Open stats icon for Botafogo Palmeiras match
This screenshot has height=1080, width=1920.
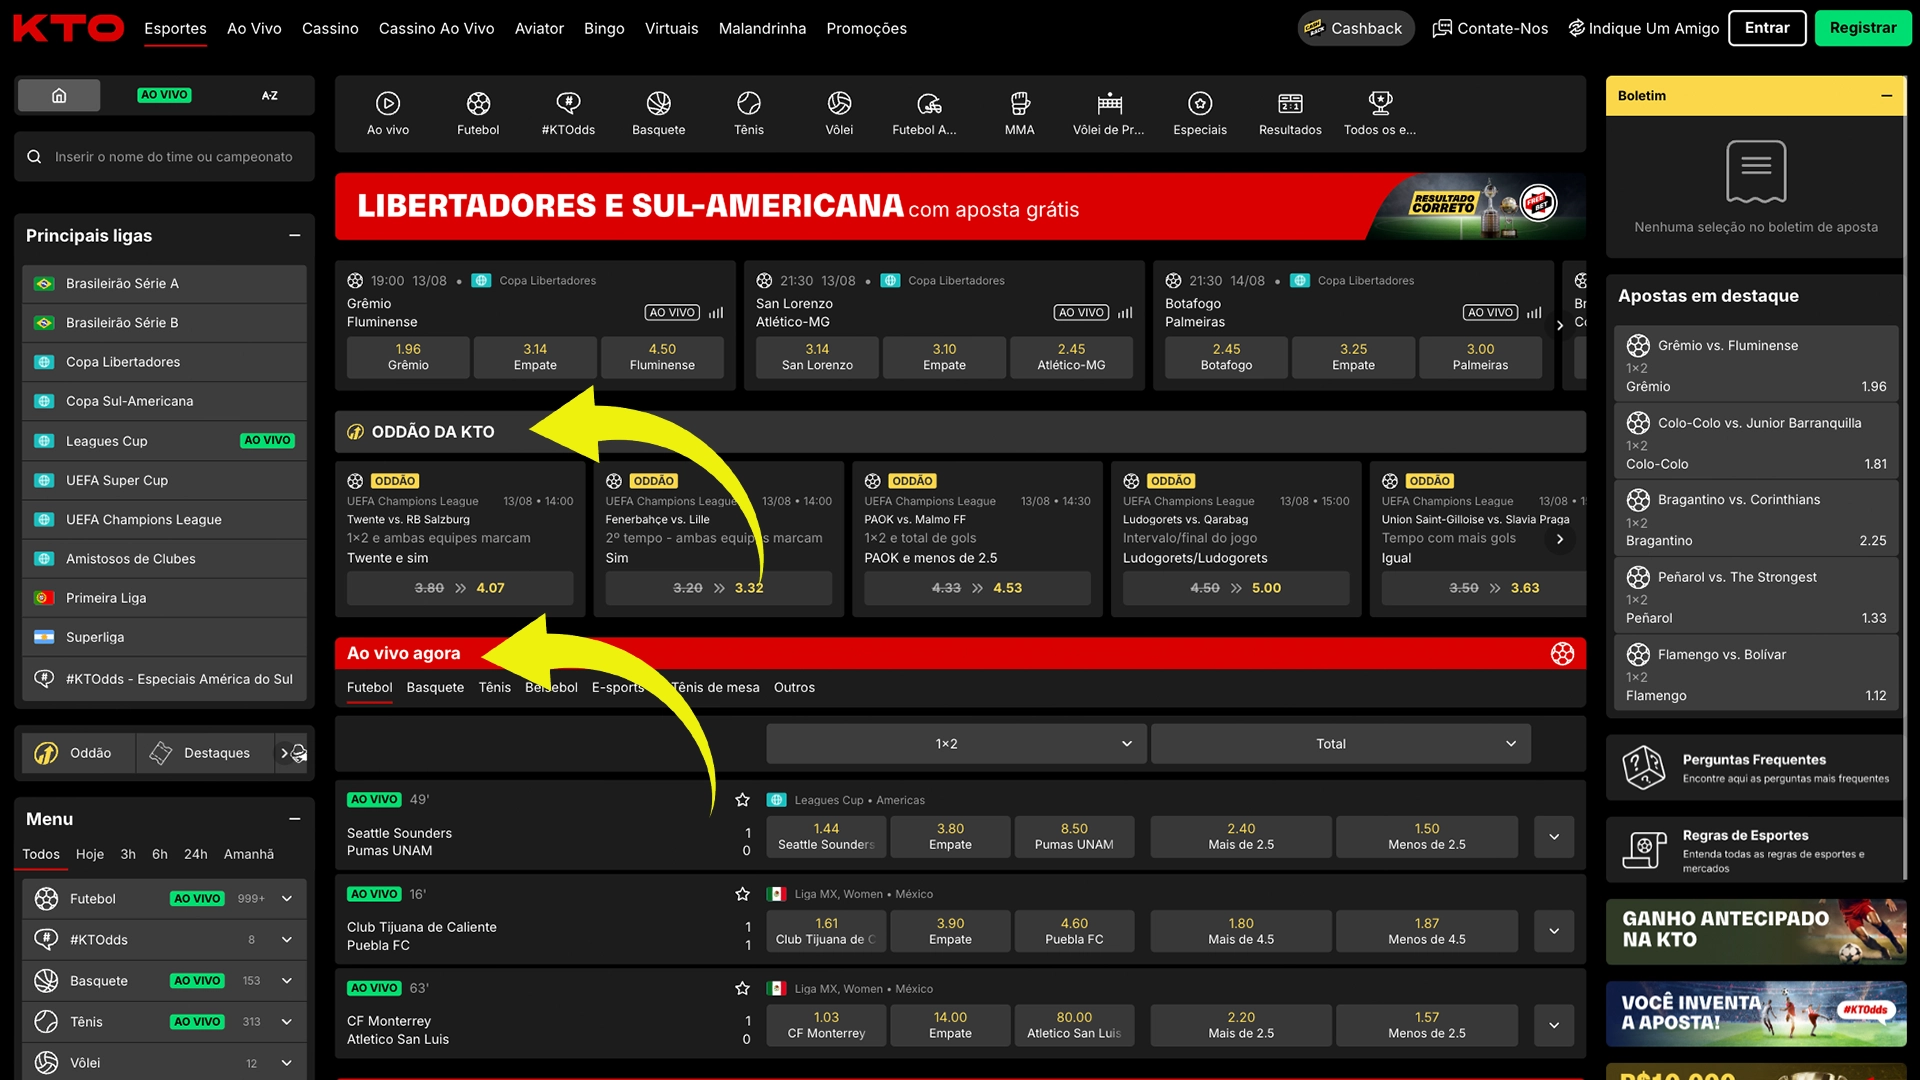tap(1534, 313)
